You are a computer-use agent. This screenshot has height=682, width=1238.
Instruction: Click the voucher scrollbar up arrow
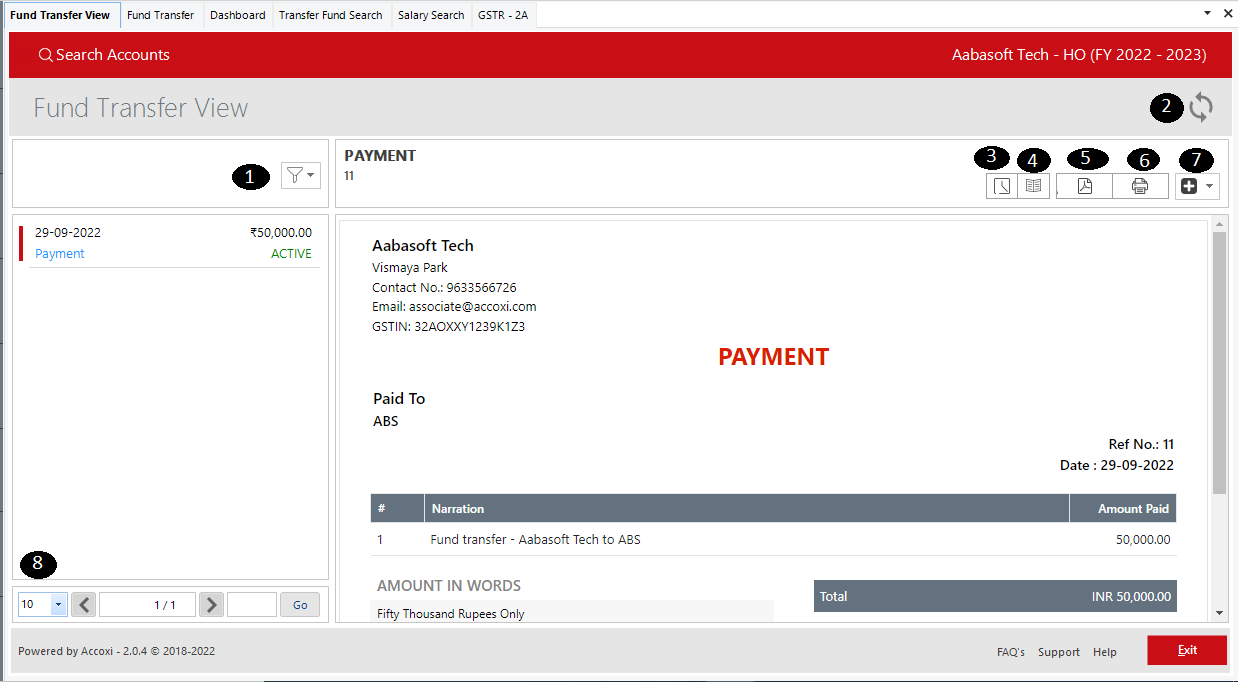(1219, 225)
